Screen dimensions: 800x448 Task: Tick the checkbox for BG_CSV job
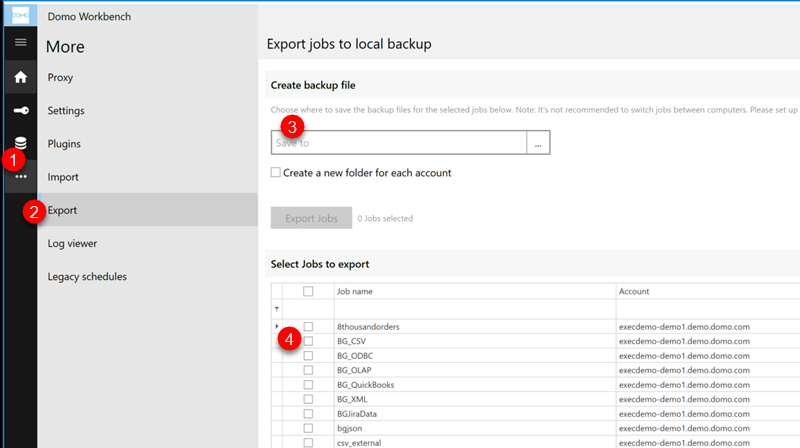pyautogui.click(x=308, y=341)
